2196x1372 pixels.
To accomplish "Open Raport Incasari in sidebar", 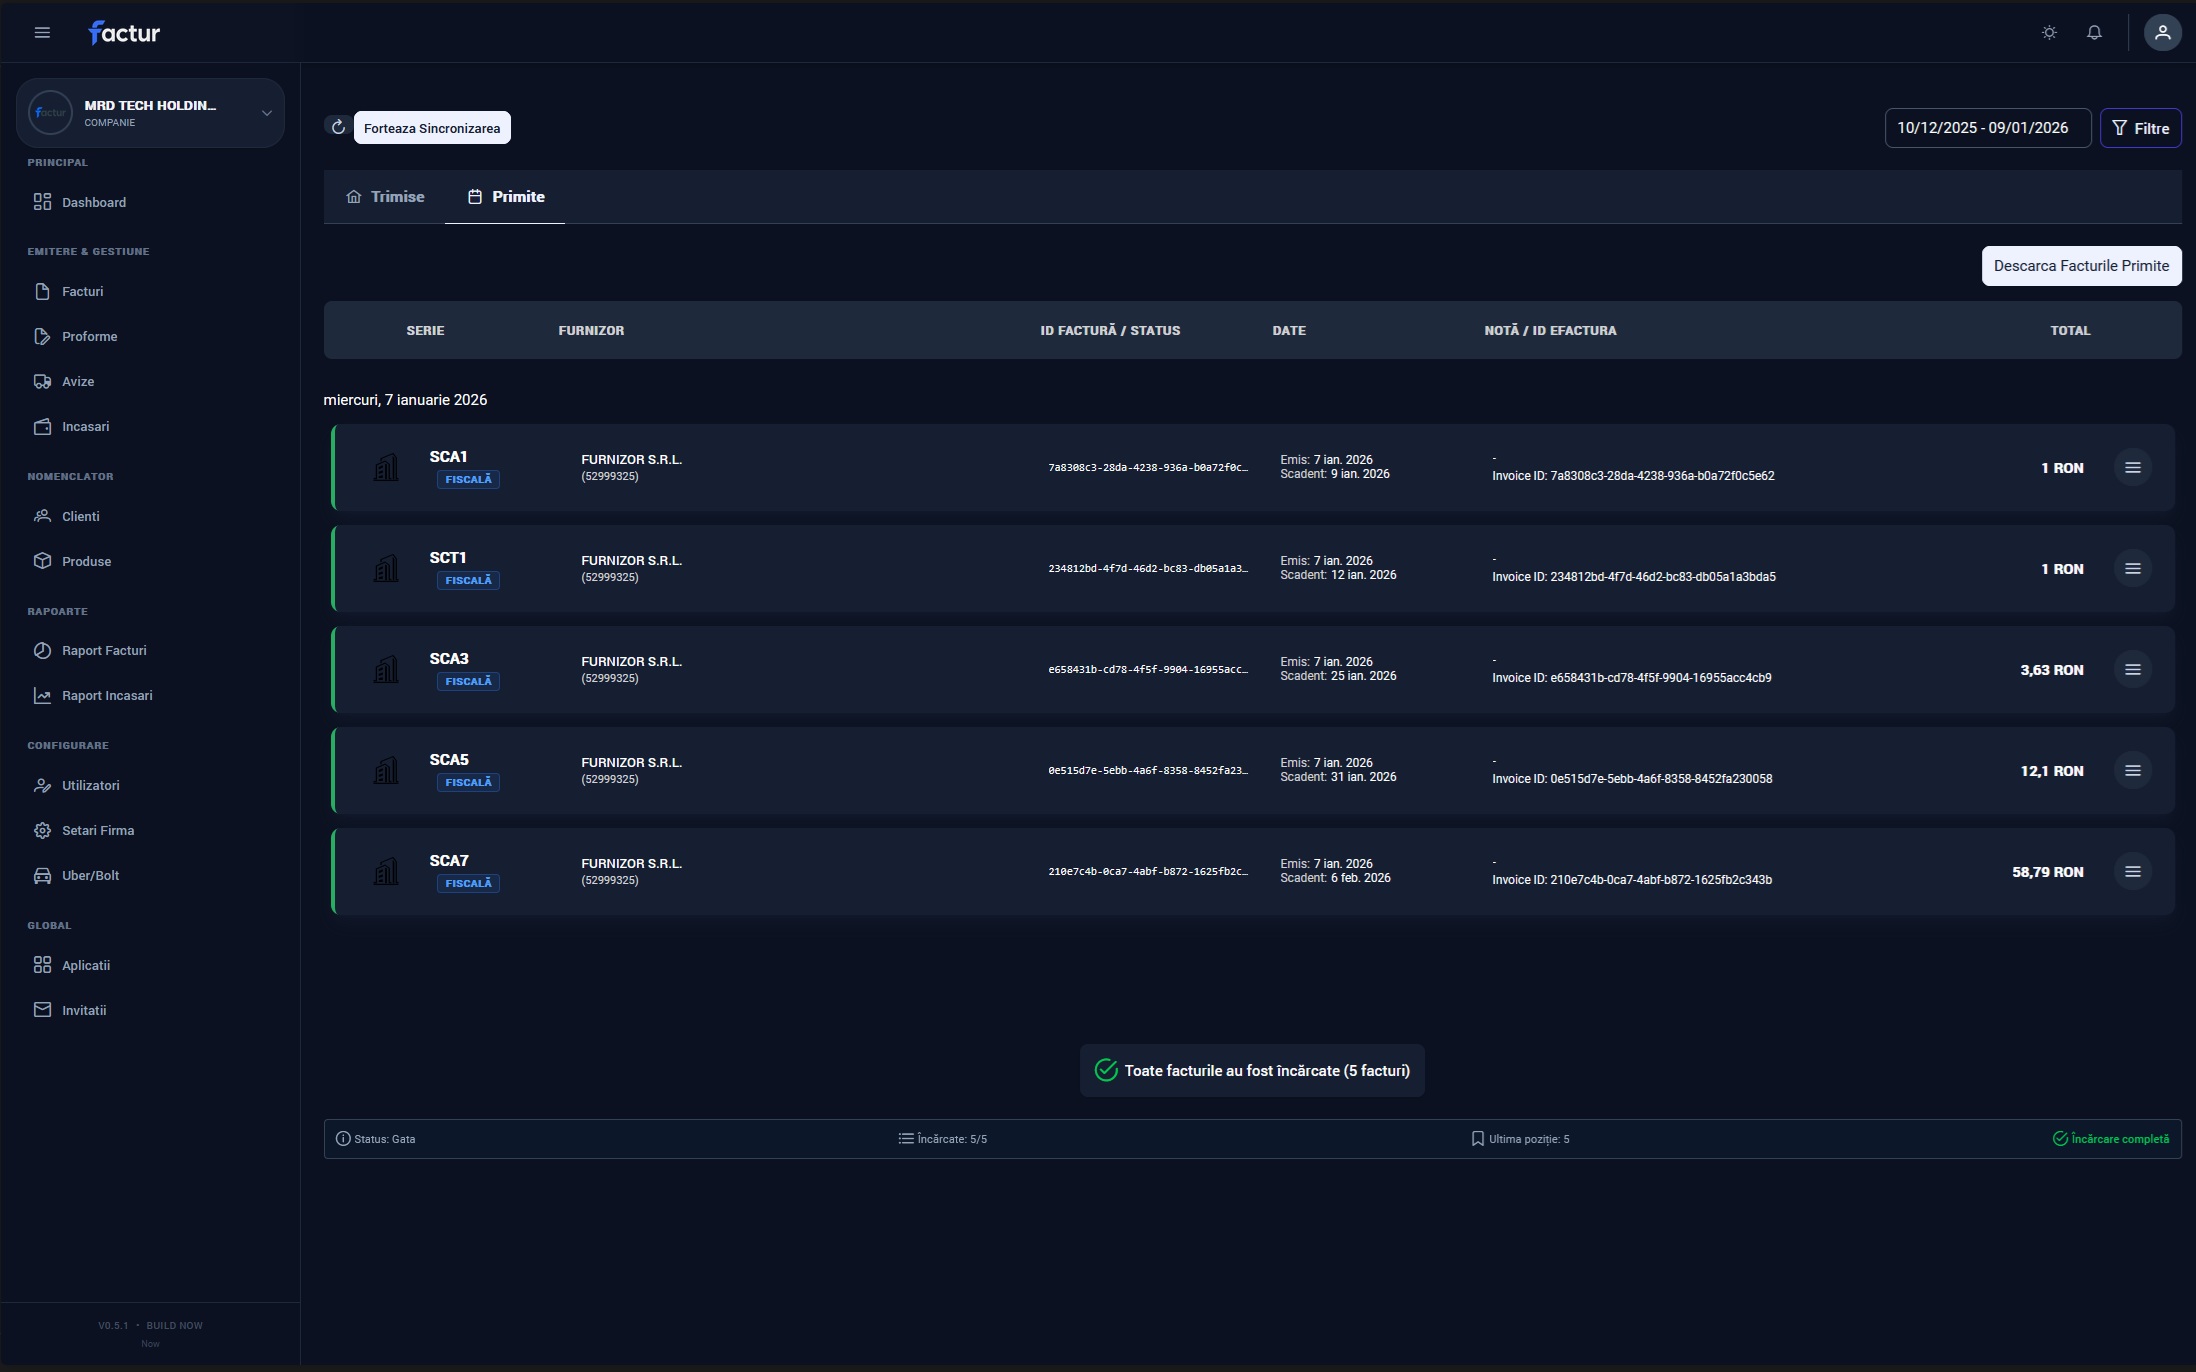I will tap(107, 696).
